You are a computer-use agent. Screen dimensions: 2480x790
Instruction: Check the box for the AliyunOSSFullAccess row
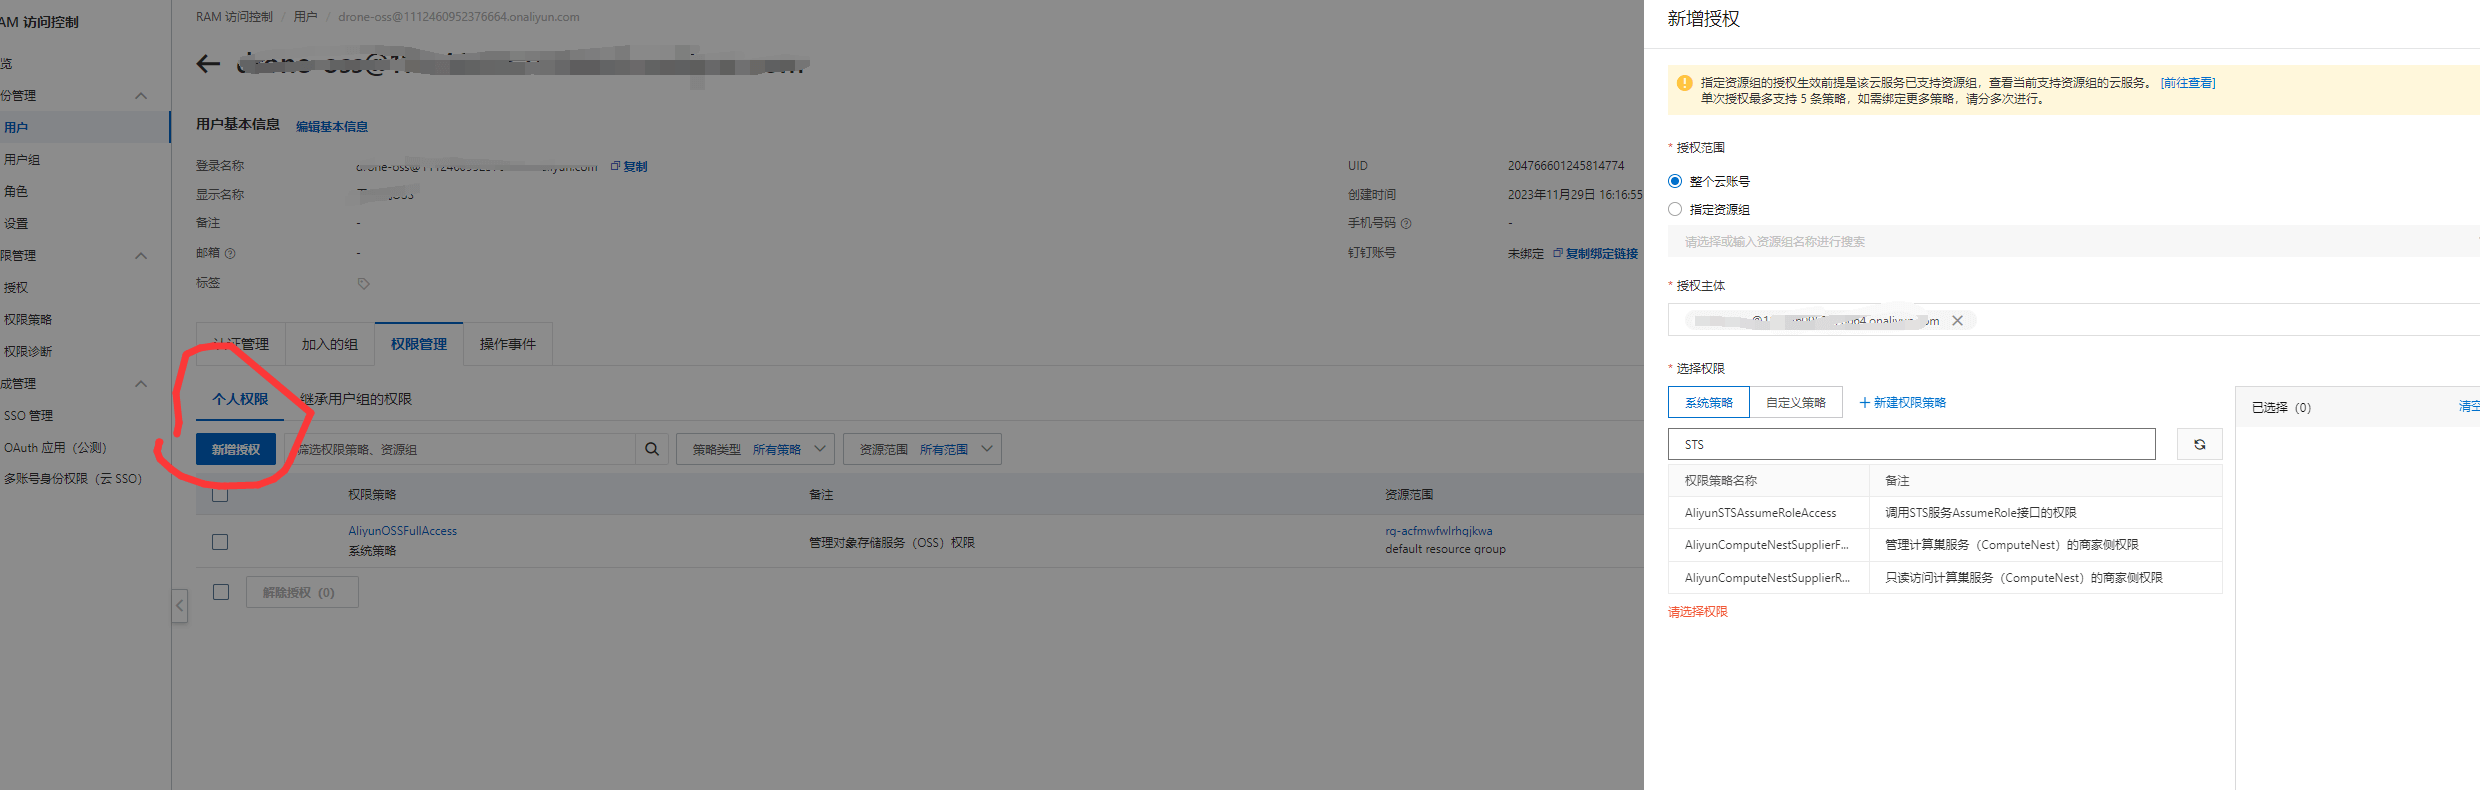220,542
